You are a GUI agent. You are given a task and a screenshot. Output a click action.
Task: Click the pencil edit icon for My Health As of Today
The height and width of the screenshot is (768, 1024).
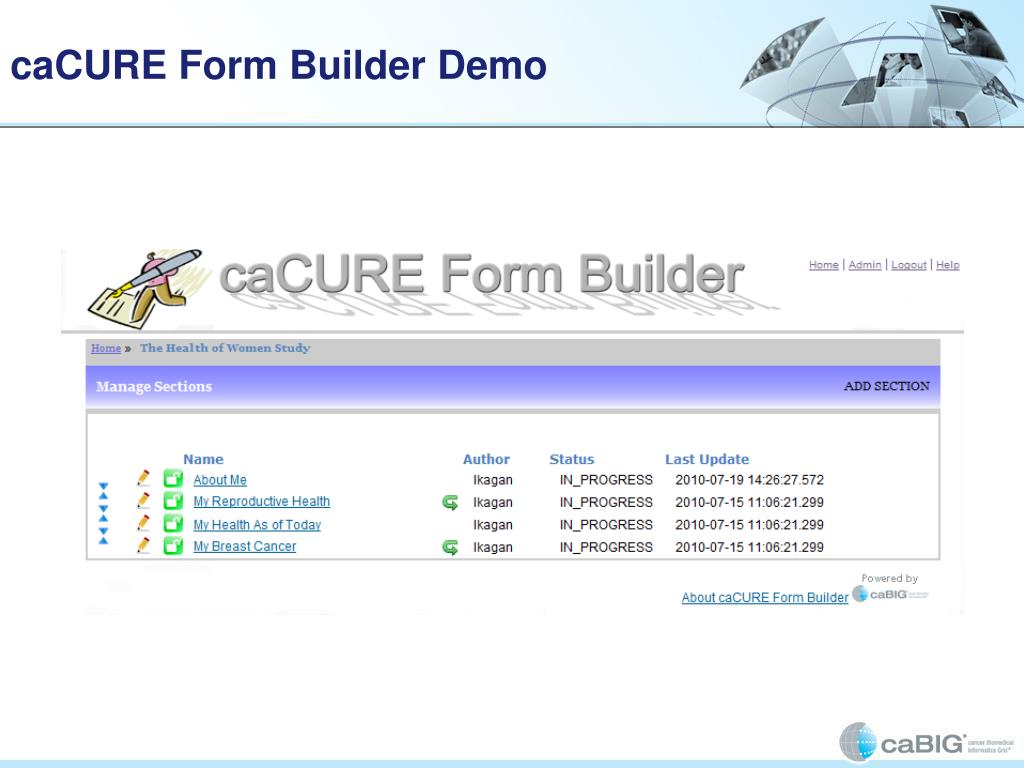(143, 523)
